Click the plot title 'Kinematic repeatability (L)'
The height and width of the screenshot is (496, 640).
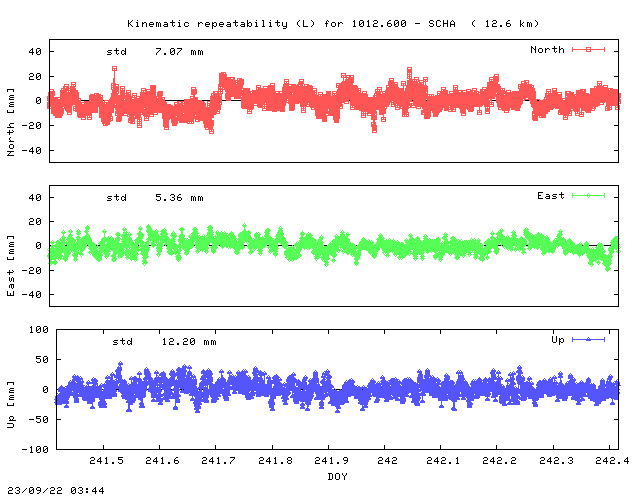tap(221, 24)
